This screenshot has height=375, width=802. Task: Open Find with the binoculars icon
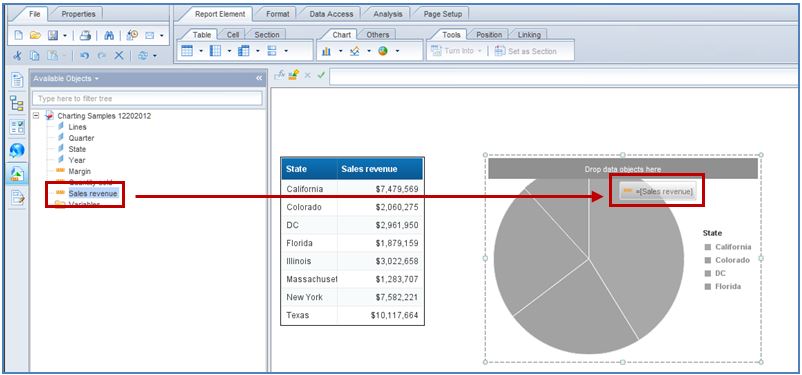coord(109,35)
